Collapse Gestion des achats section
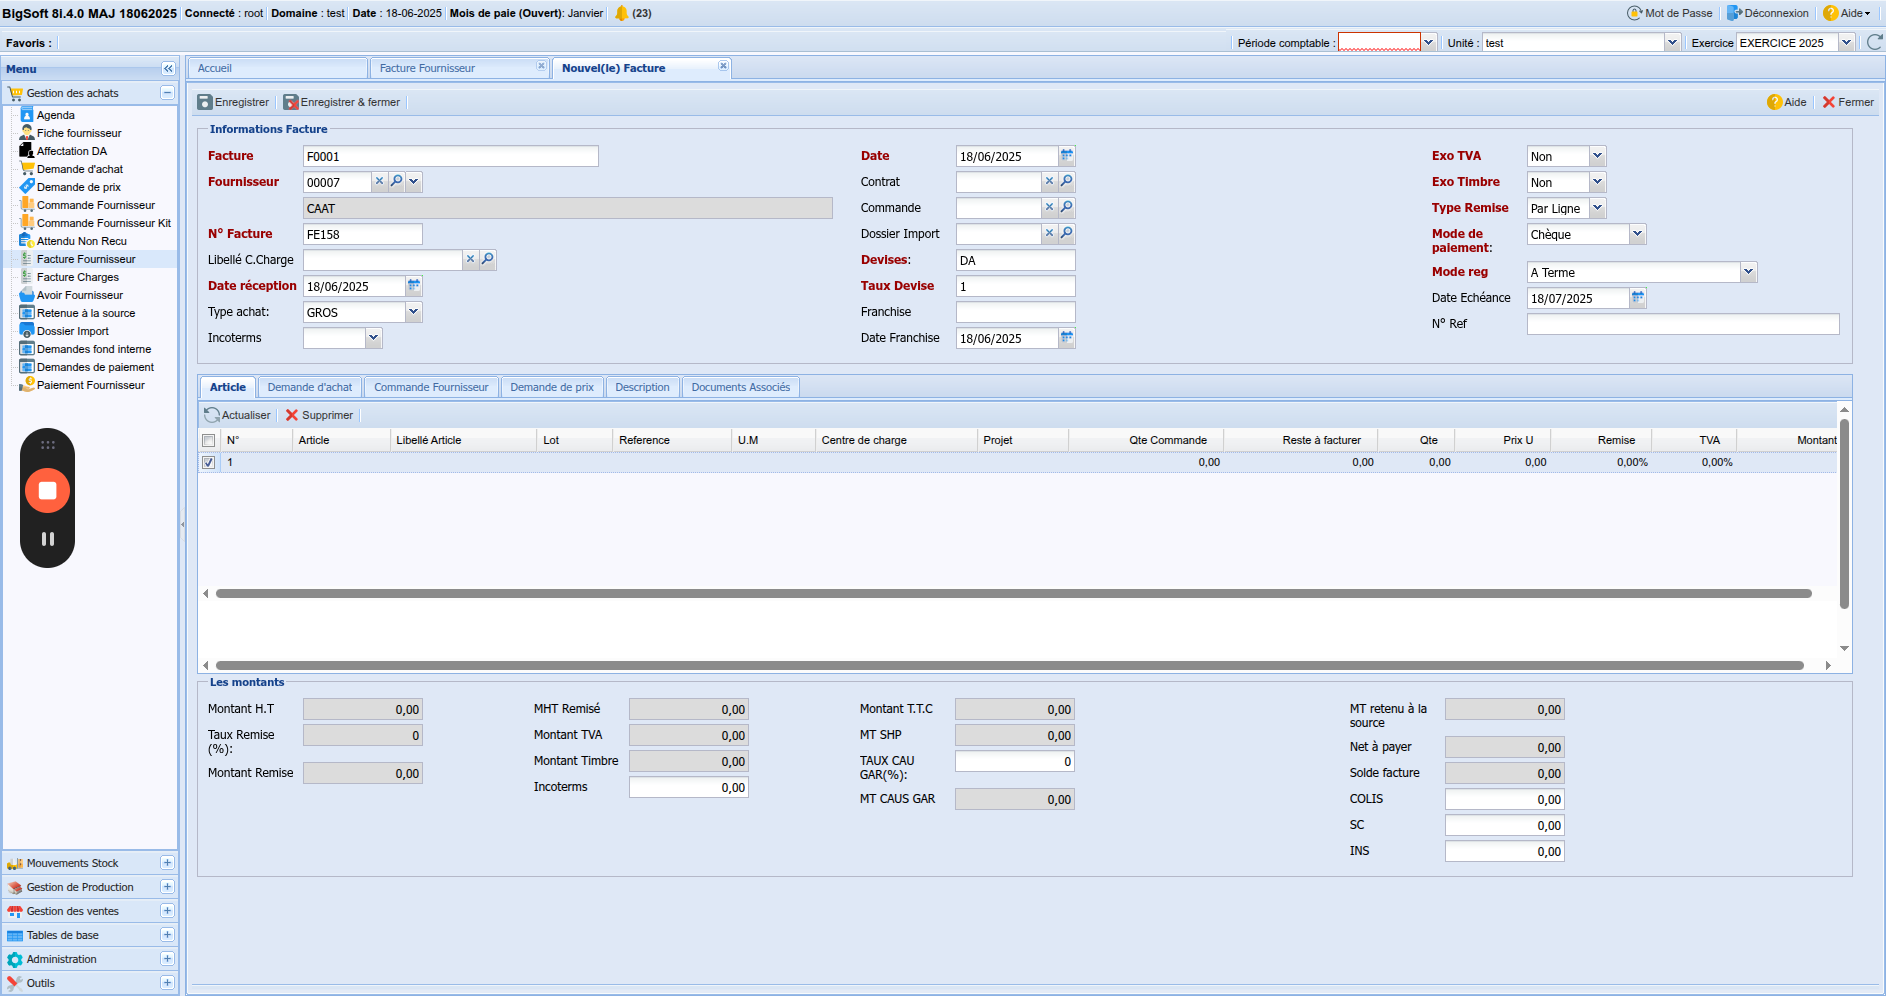This screenshot has height=996, width=1886. (x=167, y=93)
